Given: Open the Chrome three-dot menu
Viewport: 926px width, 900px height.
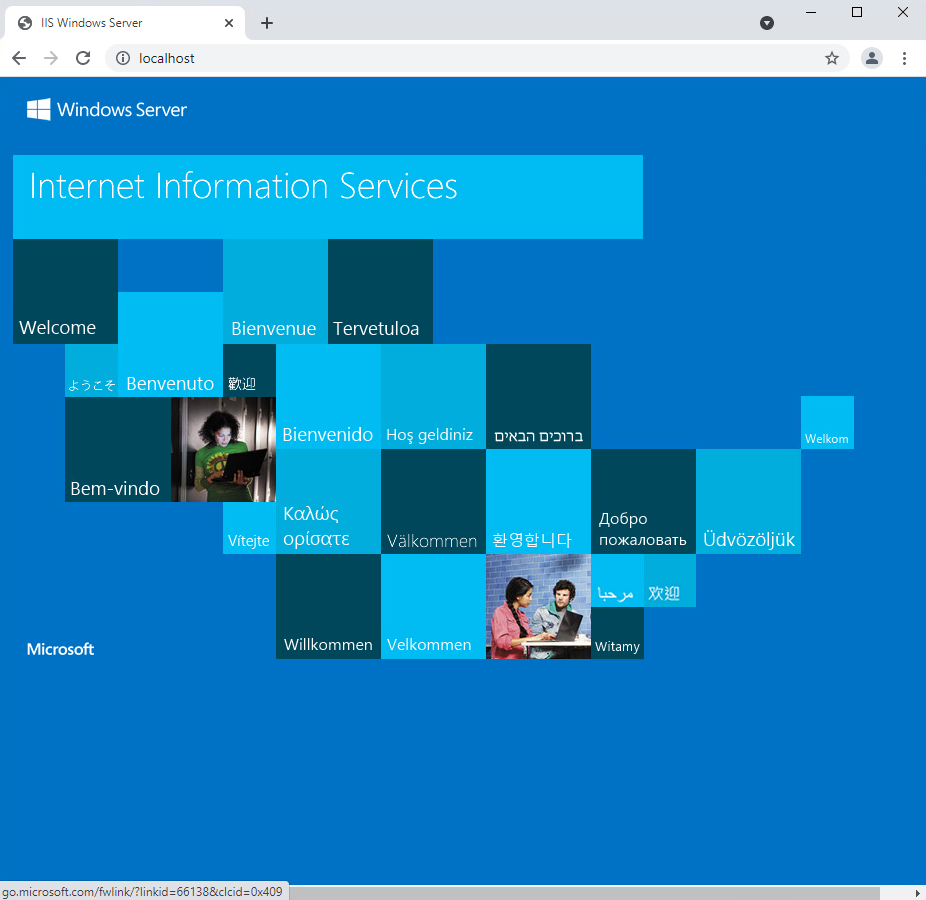Looking at the screenshot, I should [x=904, y=58].
